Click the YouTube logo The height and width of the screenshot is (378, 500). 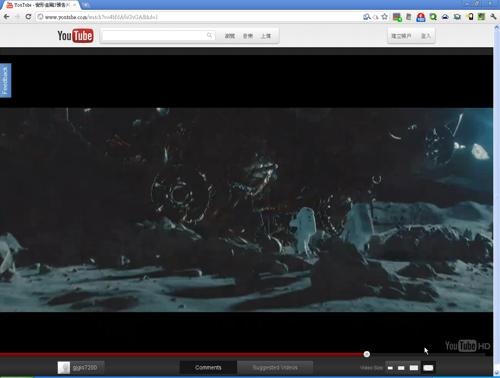point(75,36)
